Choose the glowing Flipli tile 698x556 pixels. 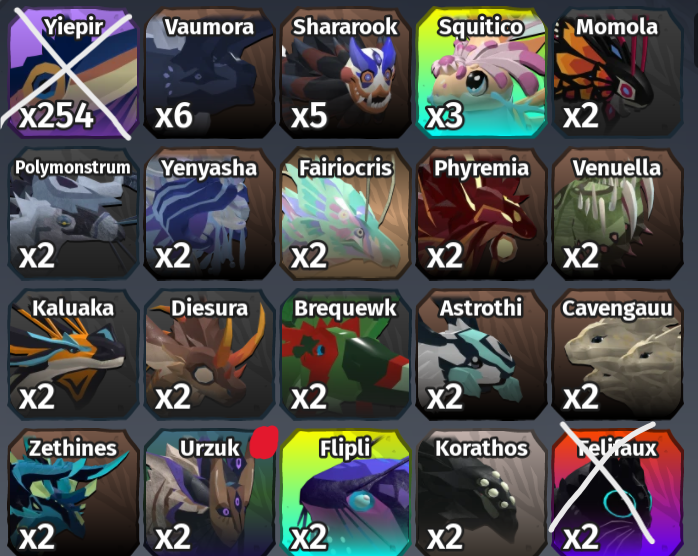point(345,493)
